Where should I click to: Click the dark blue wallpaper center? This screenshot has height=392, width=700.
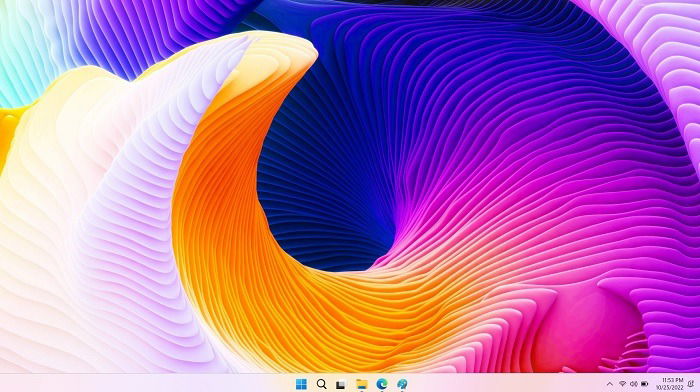pos(321,188)
